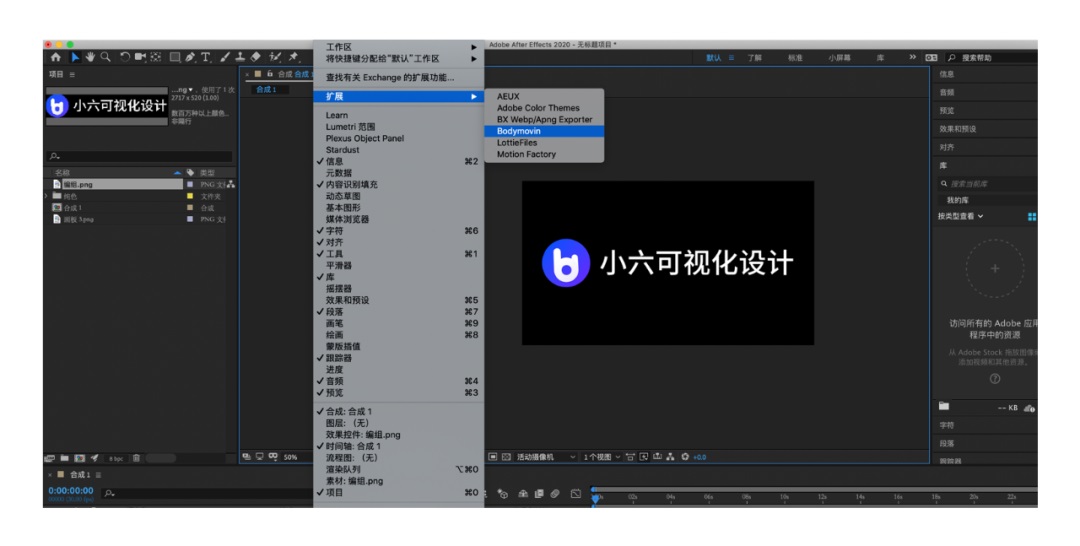Toggle the 预览 panel menu item
Screen dimensions: 1080x546
[399, 392]
